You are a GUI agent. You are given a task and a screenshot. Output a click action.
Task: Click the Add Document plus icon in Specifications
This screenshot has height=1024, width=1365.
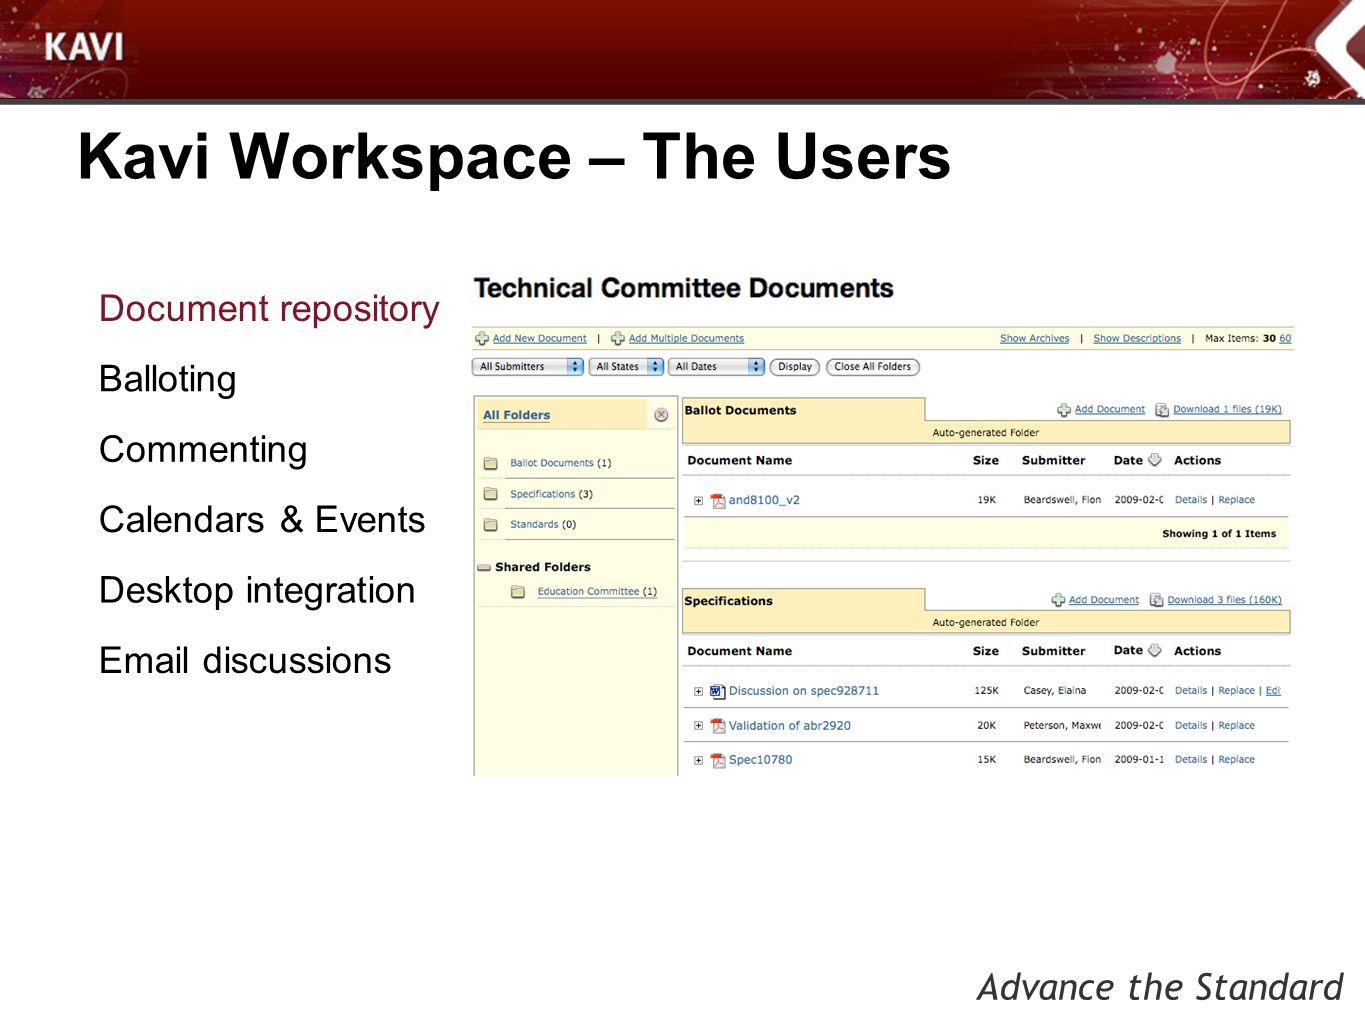click(x=1058, y=600)
